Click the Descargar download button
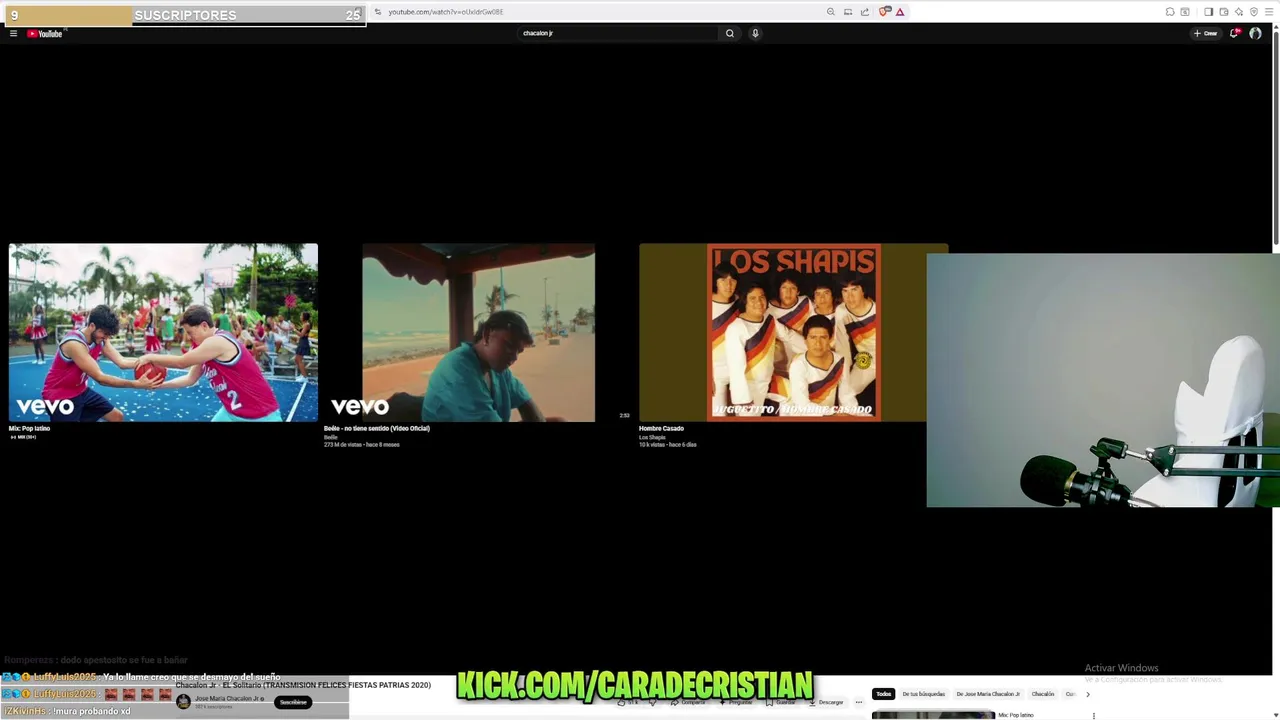This screenshot has width=1280, height=720. point(826,702)
